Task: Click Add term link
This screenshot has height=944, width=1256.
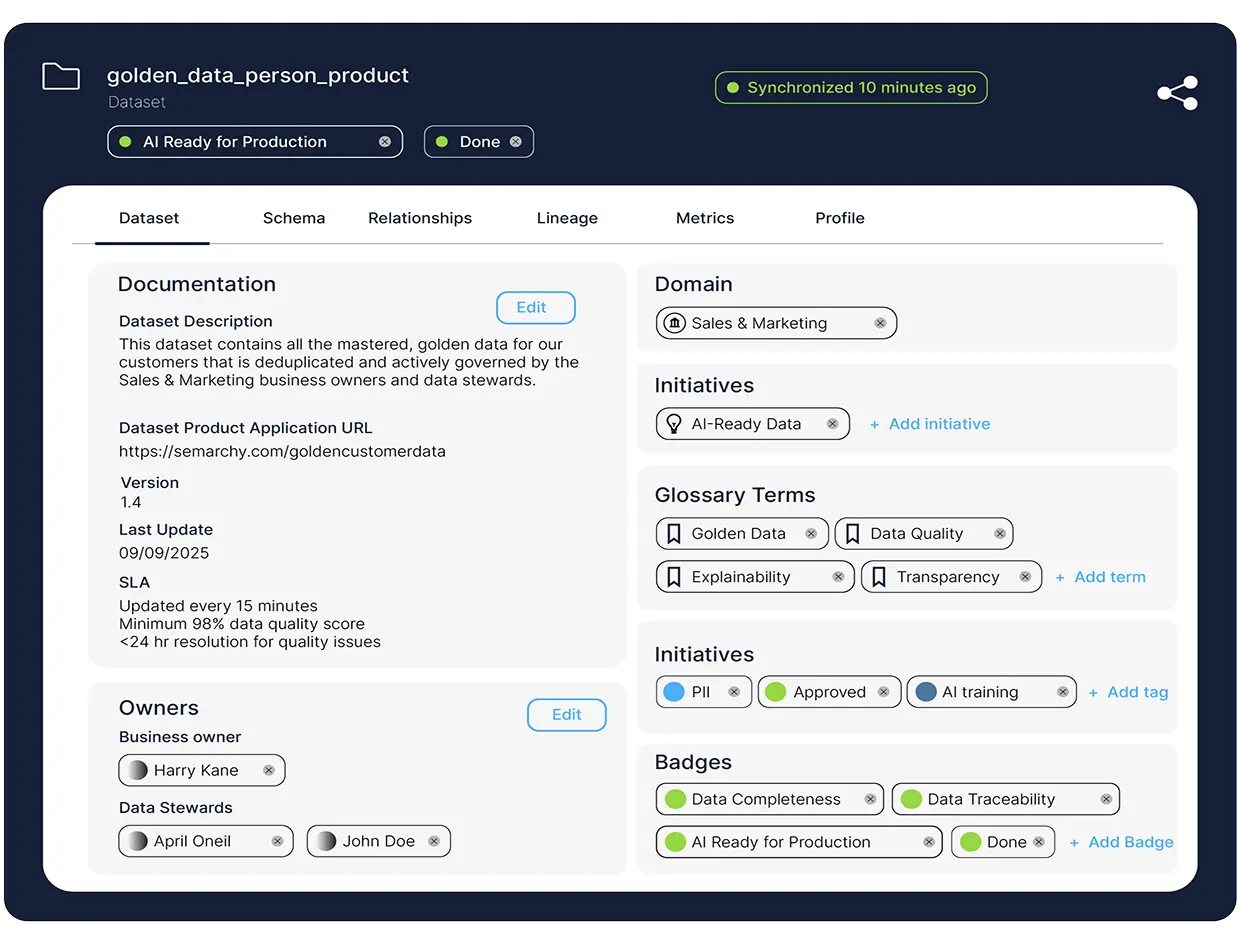Action: click(1100, 577)
